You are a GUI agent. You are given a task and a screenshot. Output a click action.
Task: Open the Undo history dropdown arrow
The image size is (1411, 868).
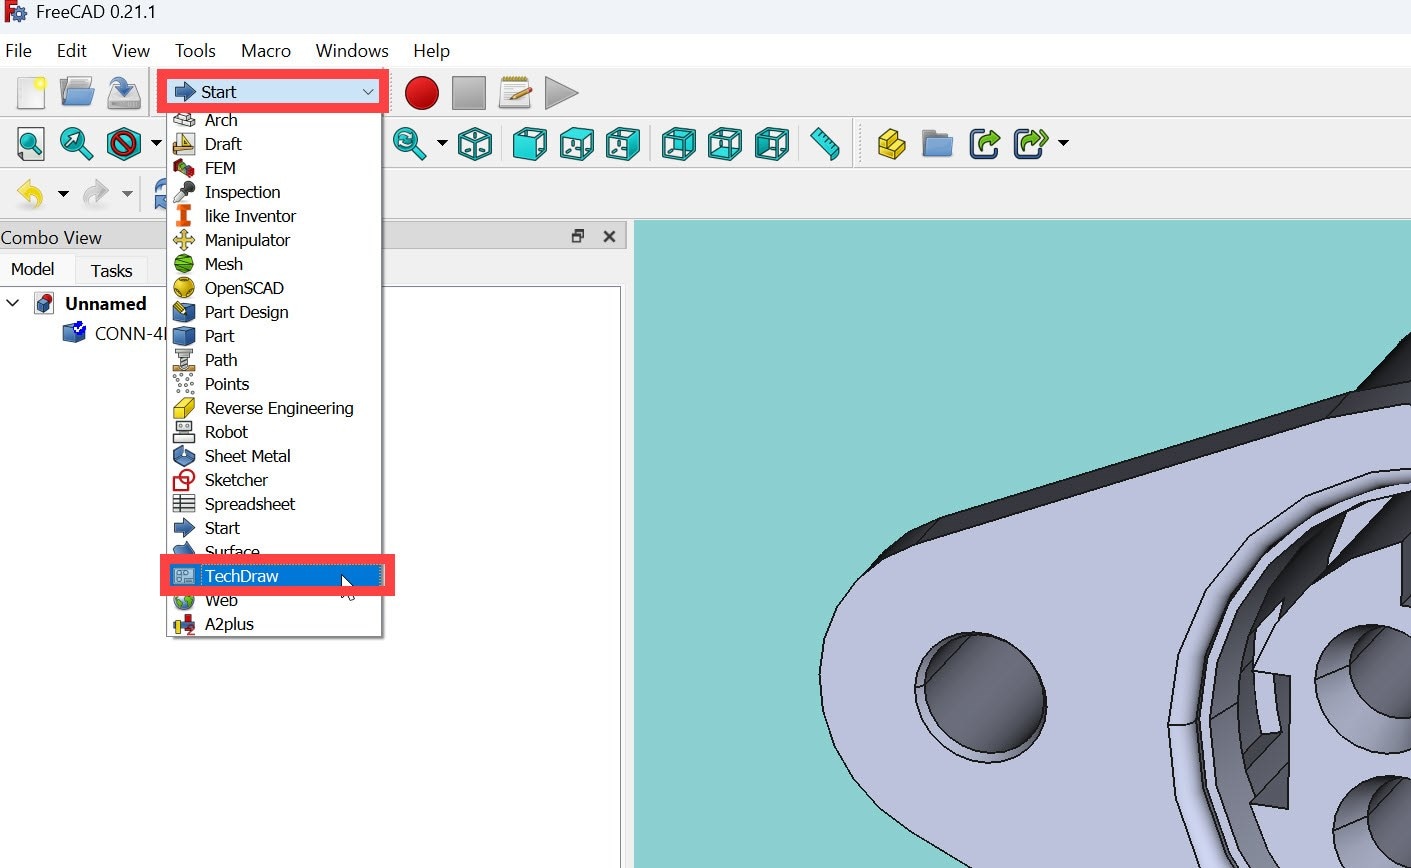(x=63, y=194)
